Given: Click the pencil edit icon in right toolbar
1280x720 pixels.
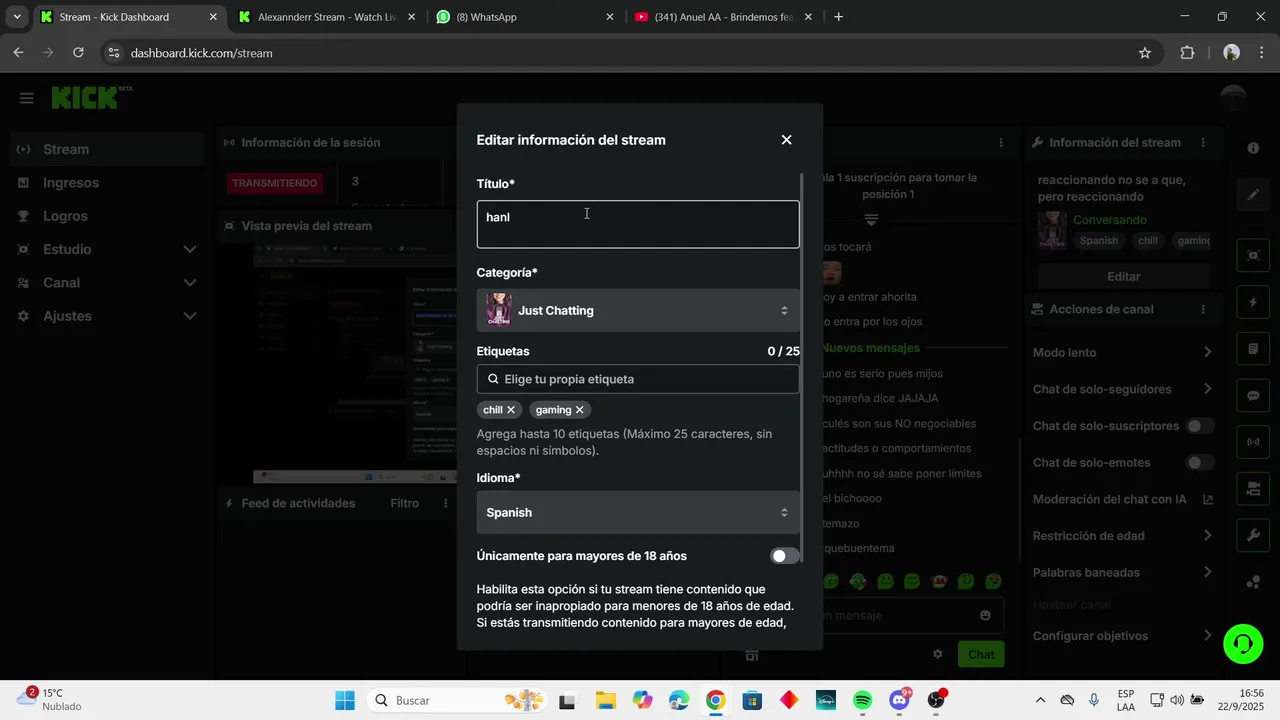Looking at the screenshot, I should [1253, 195].
